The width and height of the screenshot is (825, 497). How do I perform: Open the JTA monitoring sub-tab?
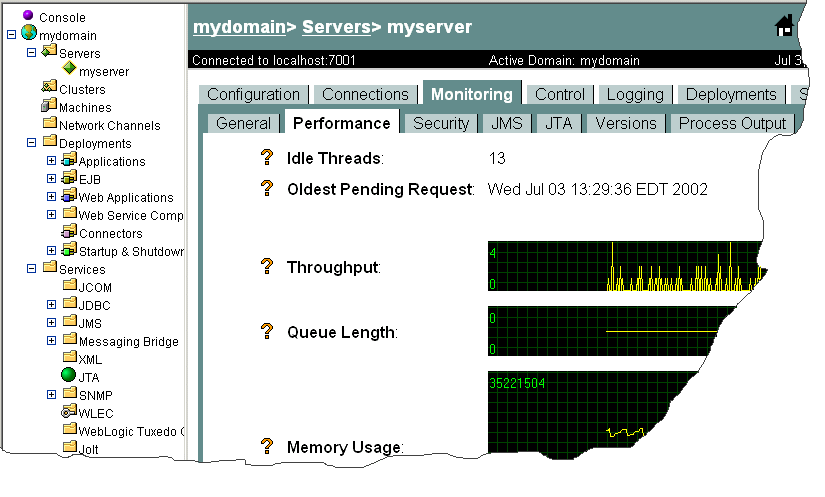point(558,123)
